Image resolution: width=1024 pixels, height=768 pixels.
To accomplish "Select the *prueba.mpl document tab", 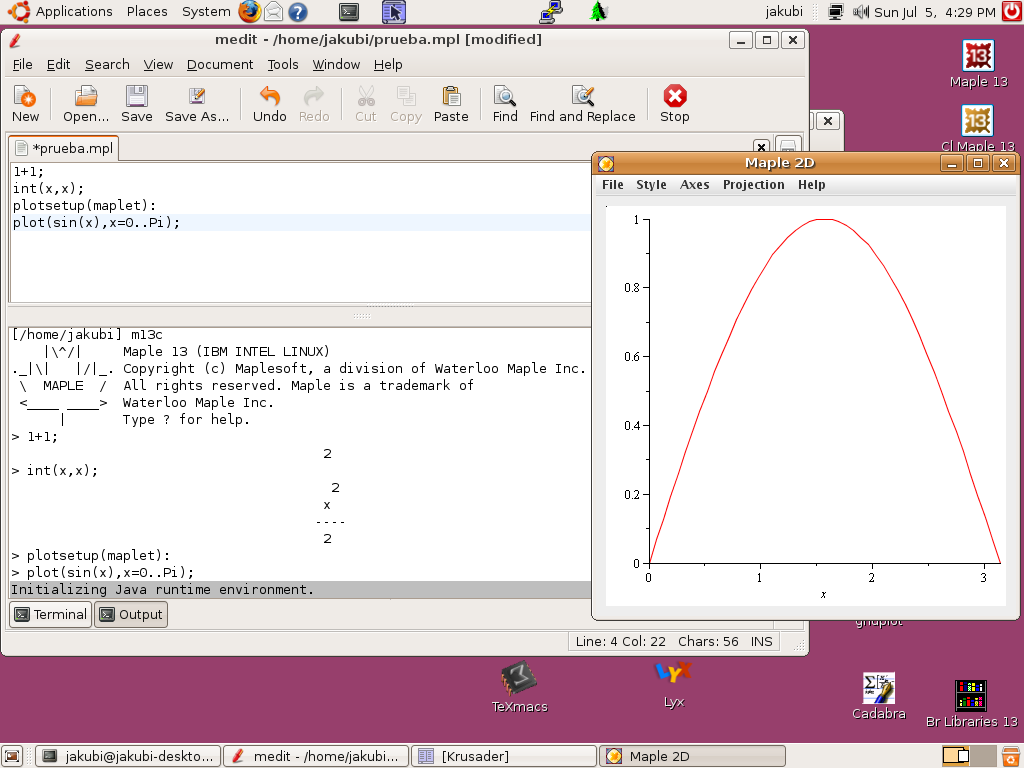I will (x=64, y=148).
